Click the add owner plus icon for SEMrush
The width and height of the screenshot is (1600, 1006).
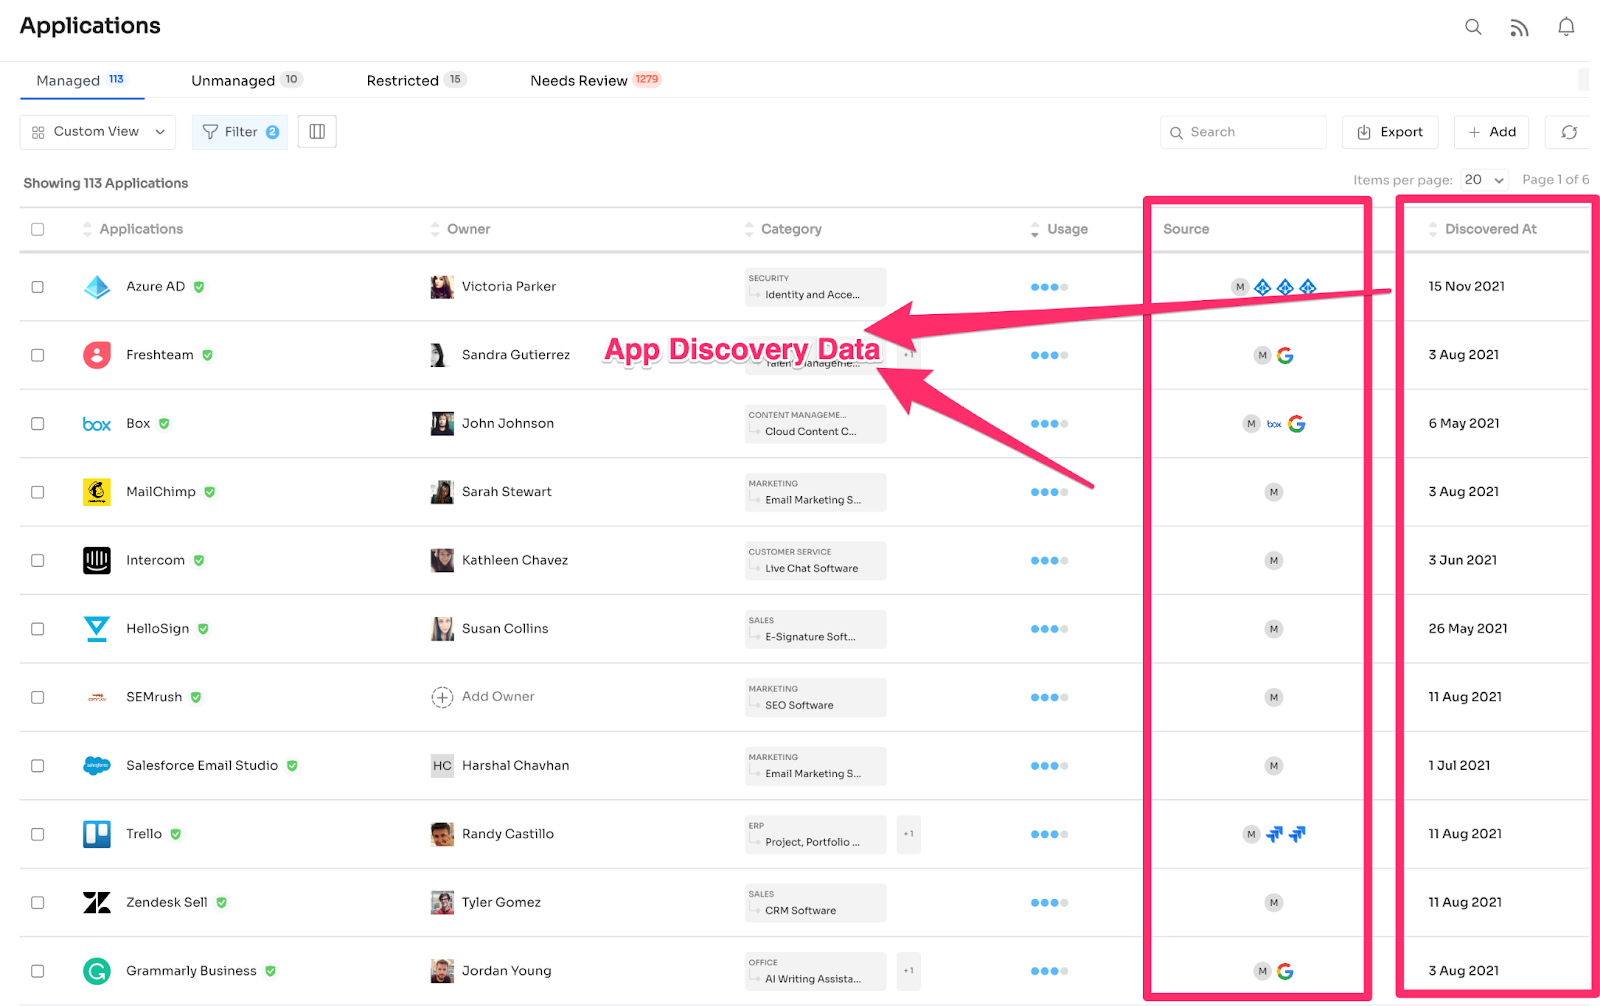tap(442, 697)
